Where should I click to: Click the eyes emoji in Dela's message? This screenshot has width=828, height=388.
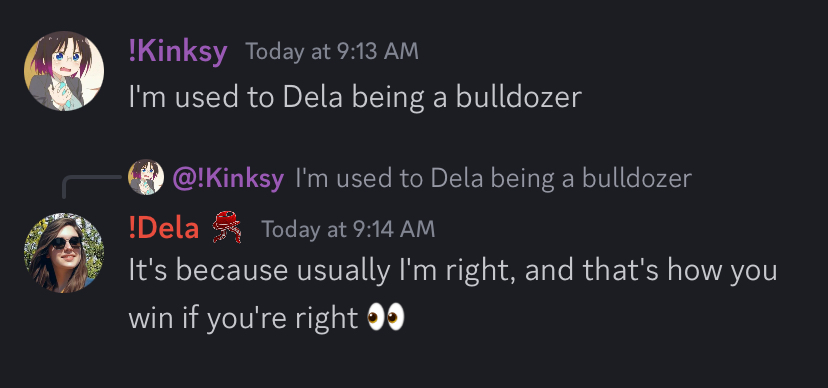tap(386, 317)
